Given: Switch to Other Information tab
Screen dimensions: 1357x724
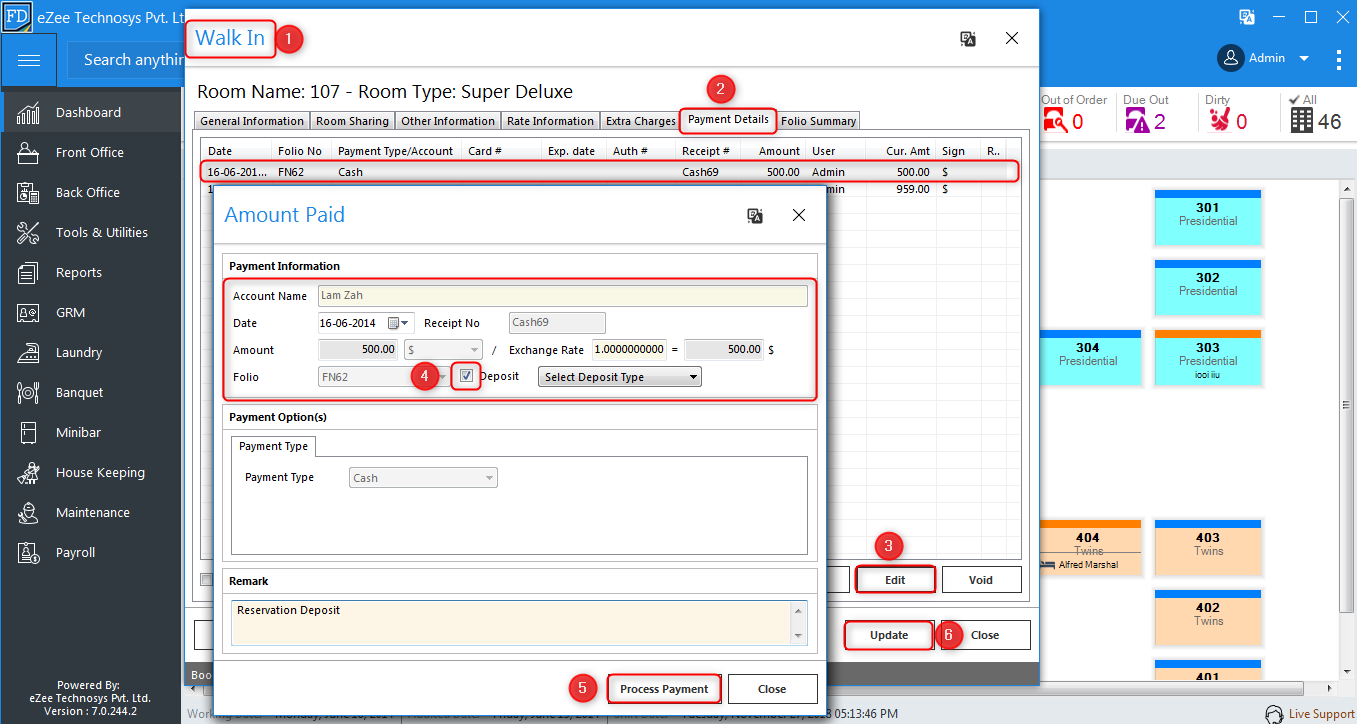Looking at the screenshot, I should tap(448, 121).
